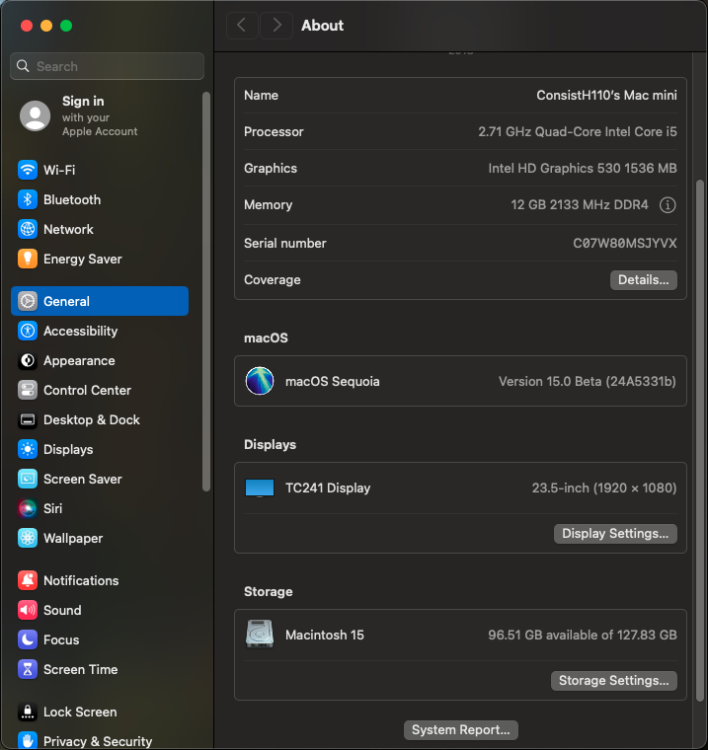
Task: Click Version 15.0 Beta text
Action: tap(587, 381)
